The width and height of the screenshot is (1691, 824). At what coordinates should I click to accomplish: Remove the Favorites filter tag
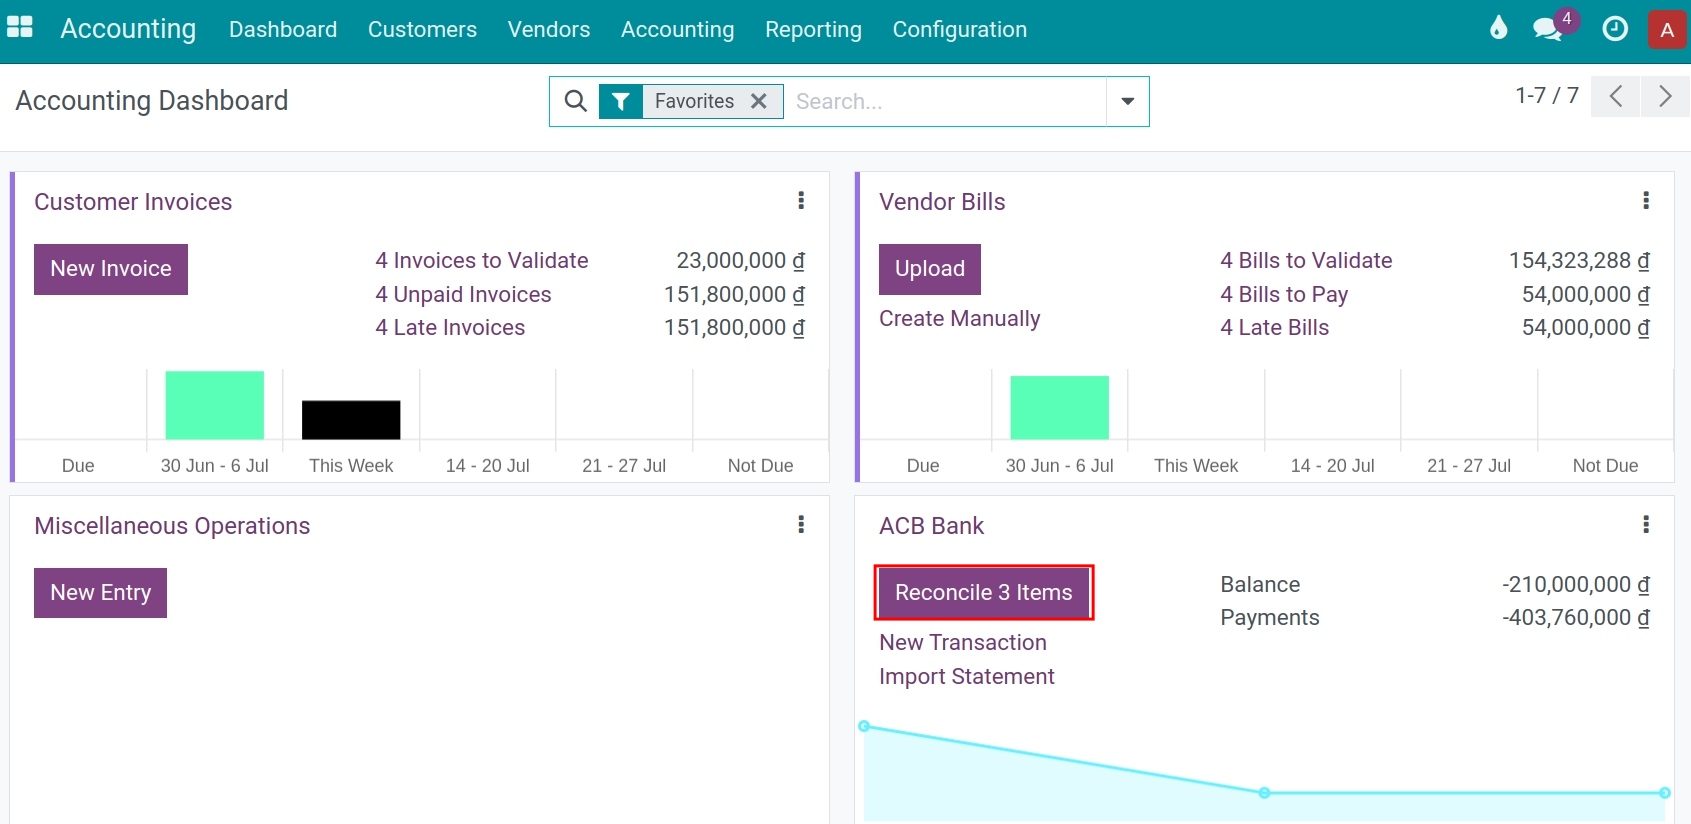pyautogui.click(x=759, y=101)
